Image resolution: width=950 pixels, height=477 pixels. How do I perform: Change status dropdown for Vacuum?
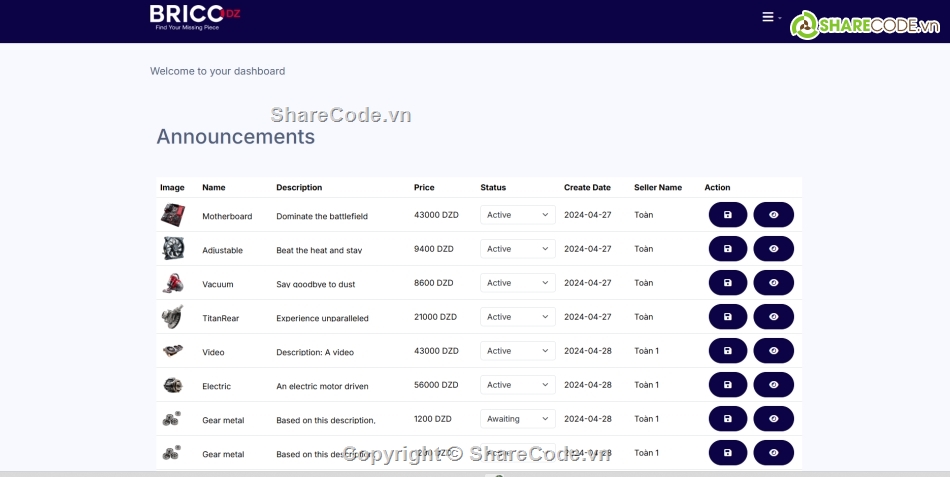coord(517,283)
